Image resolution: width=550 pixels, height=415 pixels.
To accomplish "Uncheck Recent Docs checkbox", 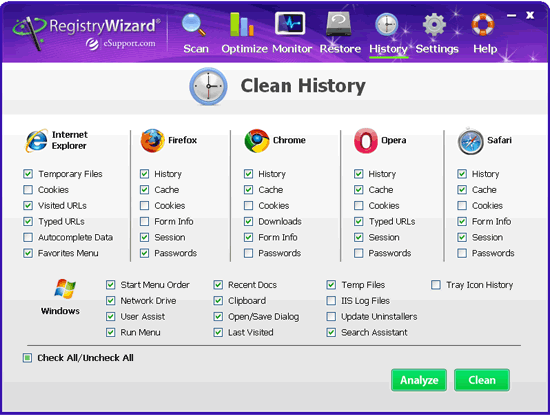I will click(218, 285).
